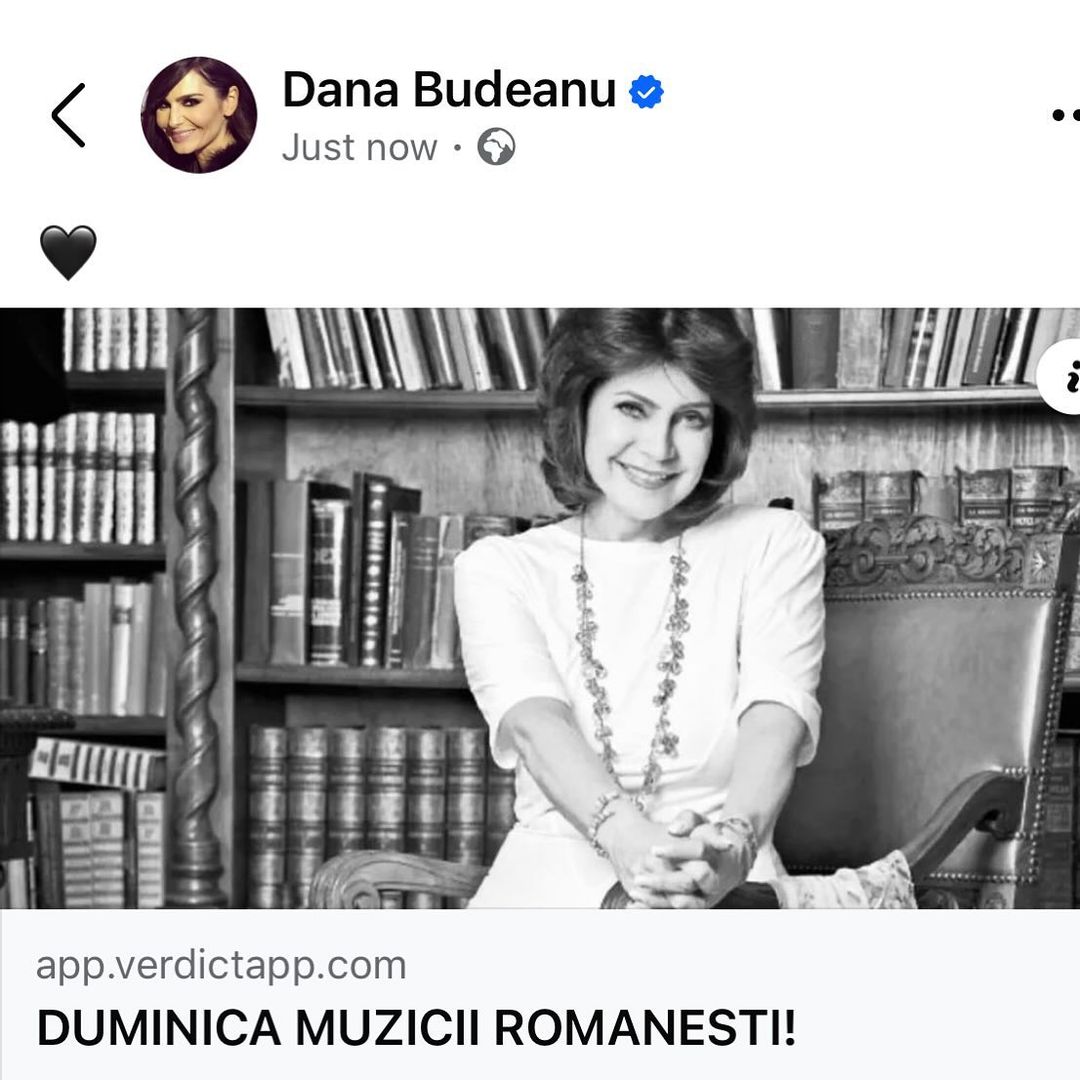Open the three-dot post options menu
Image resolution: width=1080 pixels, height=1080 pixels.
pos(1066,115)
